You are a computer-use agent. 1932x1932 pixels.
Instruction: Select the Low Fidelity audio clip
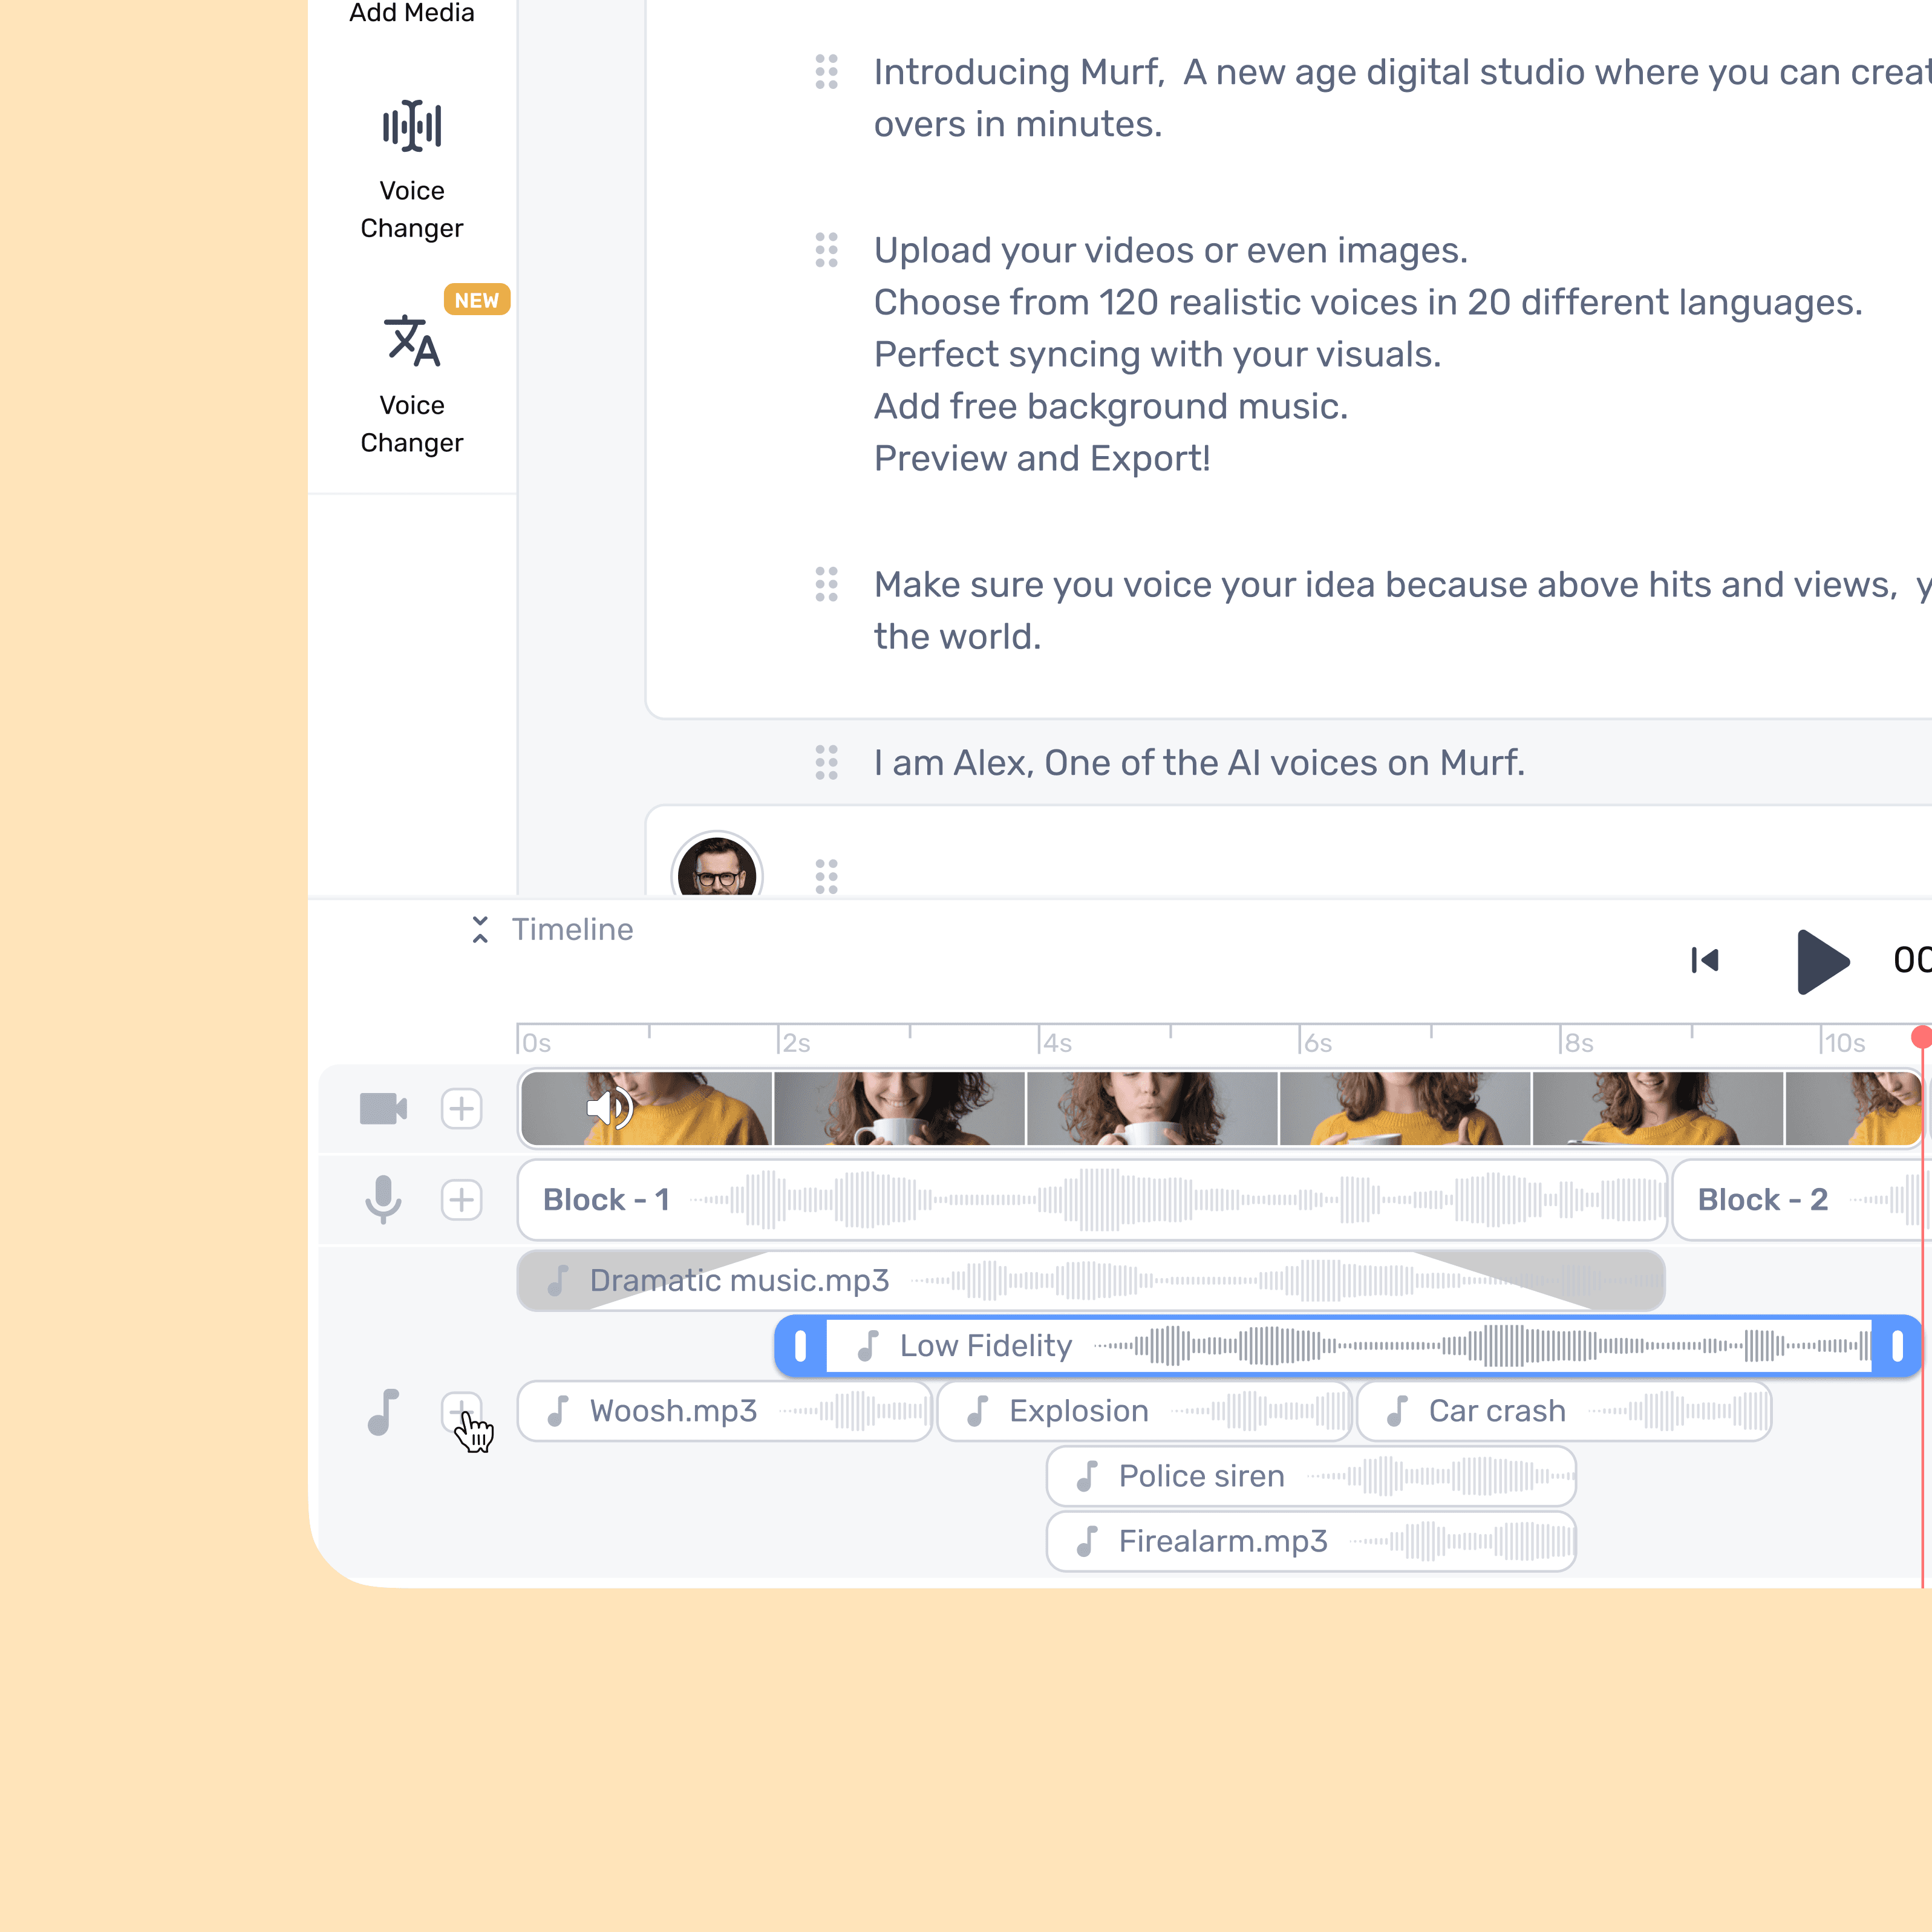(x=1348, y=1346)
